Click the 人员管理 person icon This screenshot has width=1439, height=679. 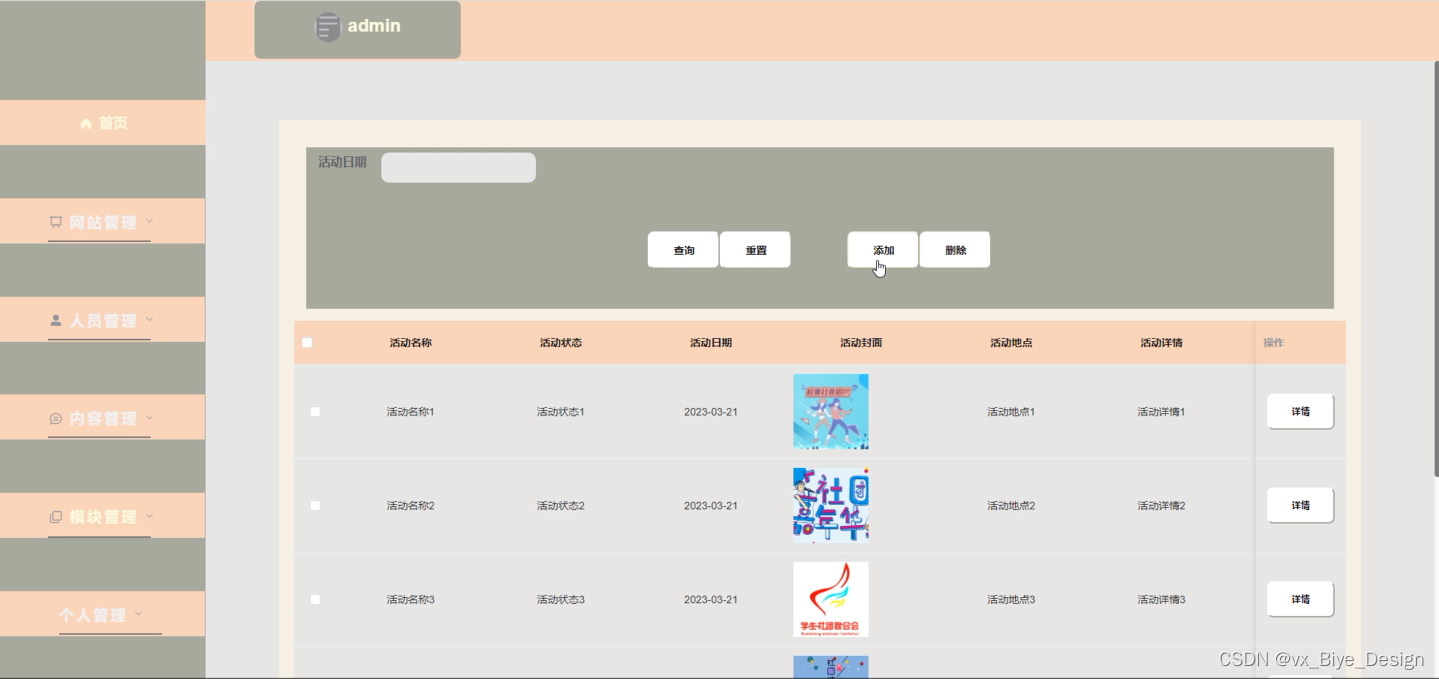56,321
